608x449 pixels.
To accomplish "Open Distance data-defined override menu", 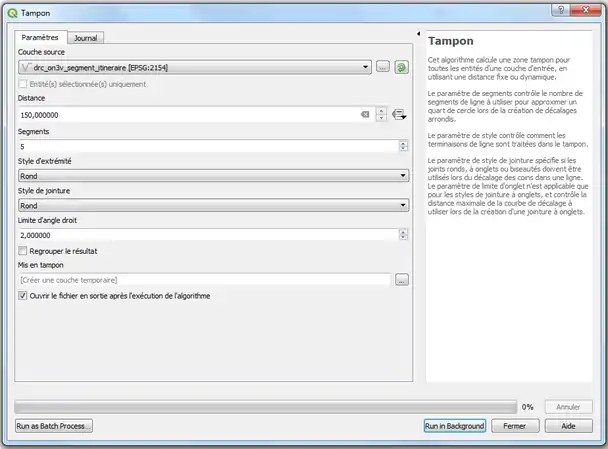I will click(399, 115).
